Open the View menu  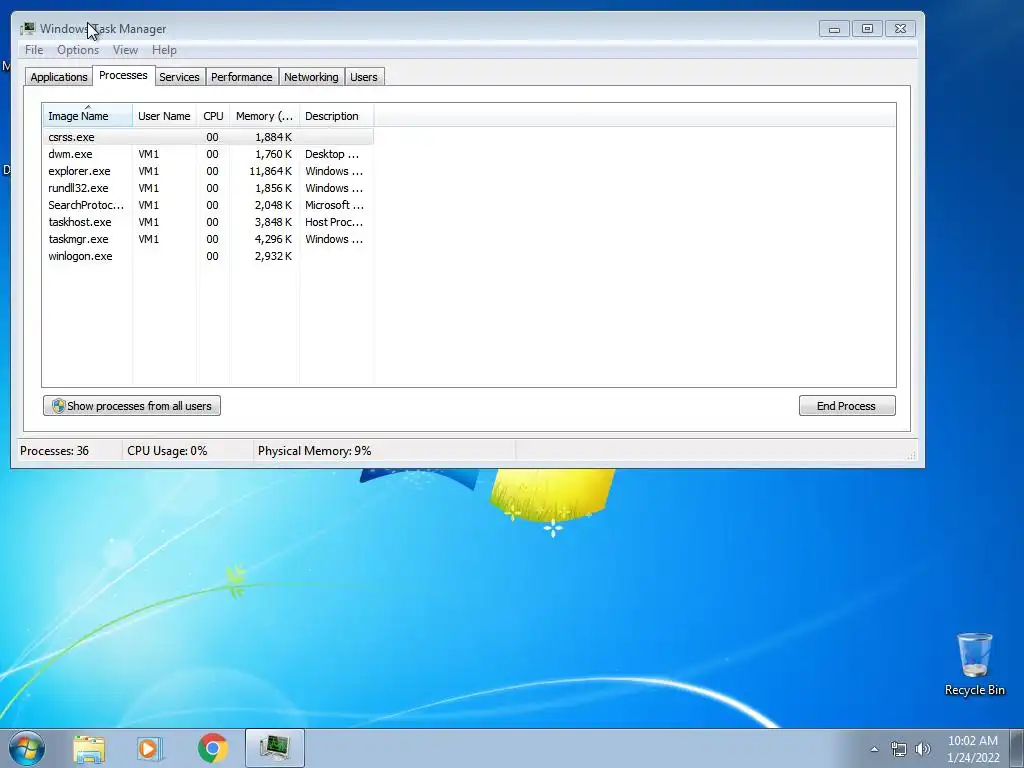pos(125,50)
